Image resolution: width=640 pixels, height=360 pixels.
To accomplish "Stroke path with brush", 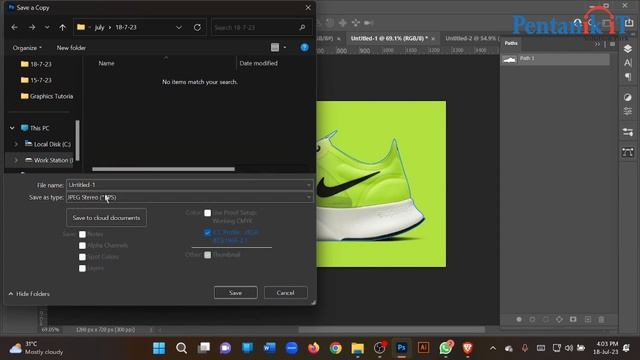I will coord(532,319).
